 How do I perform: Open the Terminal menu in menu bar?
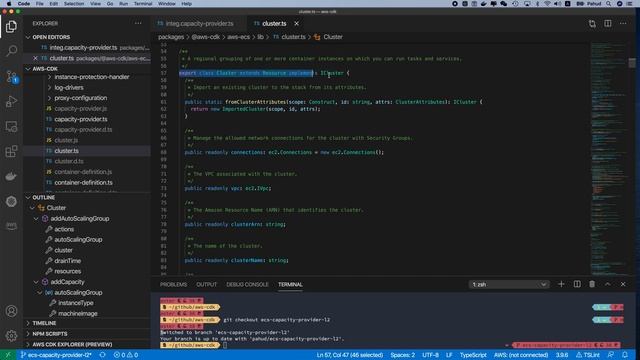pyautogui.click(x=143, y=4)
